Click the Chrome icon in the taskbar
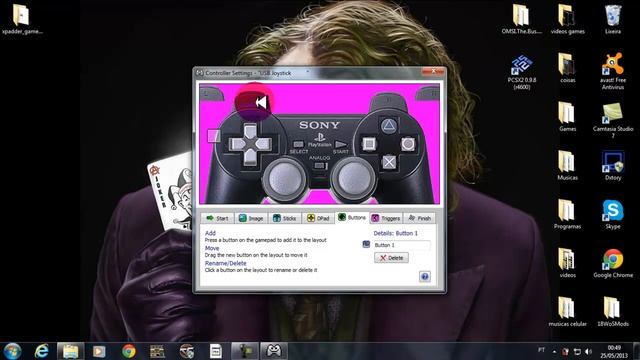Screen dimensions: 640x360 coord(129,351)
